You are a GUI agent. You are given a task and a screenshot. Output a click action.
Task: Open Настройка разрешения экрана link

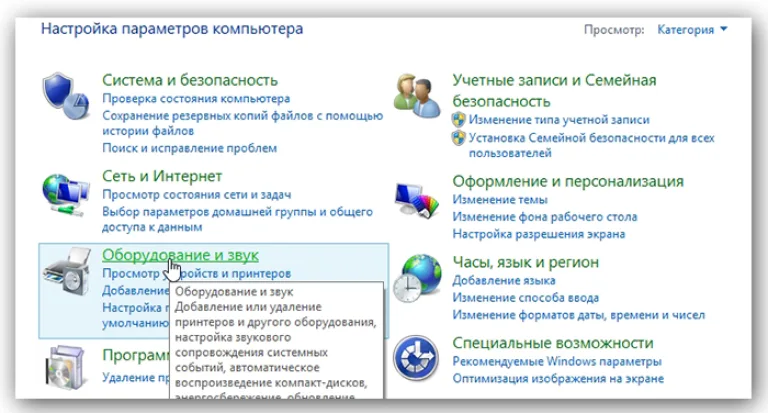coord(539,234)
